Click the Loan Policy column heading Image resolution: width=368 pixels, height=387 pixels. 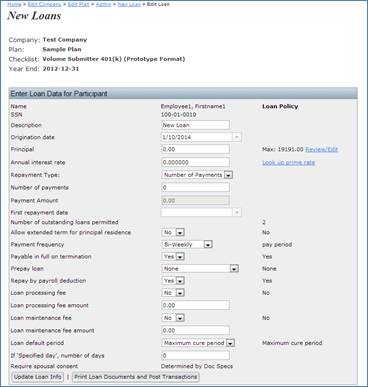point(280,106)
